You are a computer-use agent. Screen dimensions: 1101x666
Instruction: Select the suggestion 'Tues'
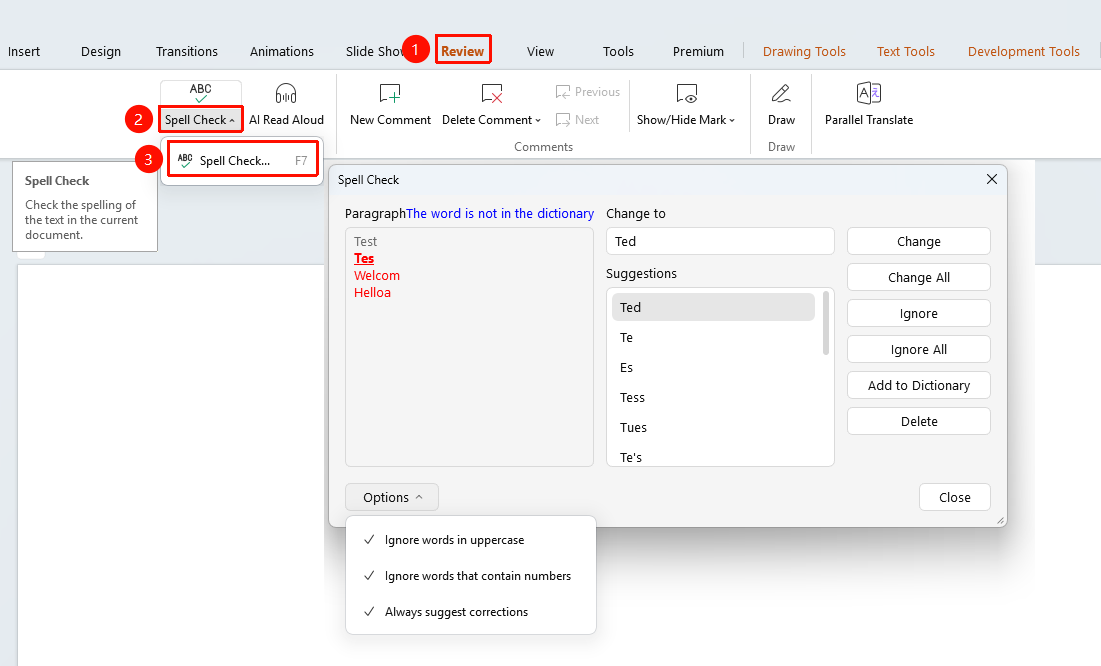(713, 428)
